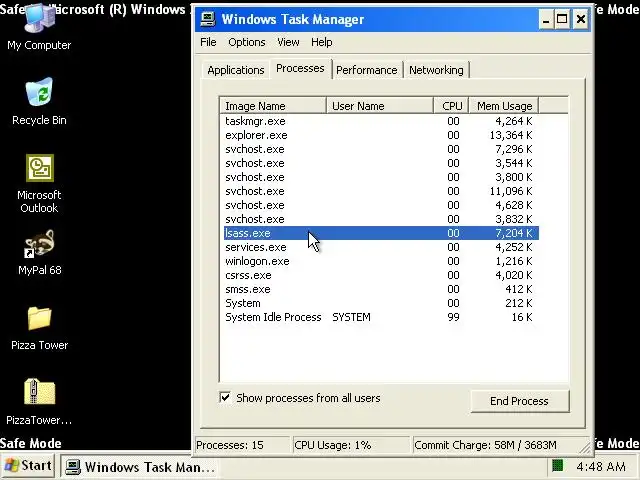
Task: Open the Options menu
Action: [x=247, y=42]
